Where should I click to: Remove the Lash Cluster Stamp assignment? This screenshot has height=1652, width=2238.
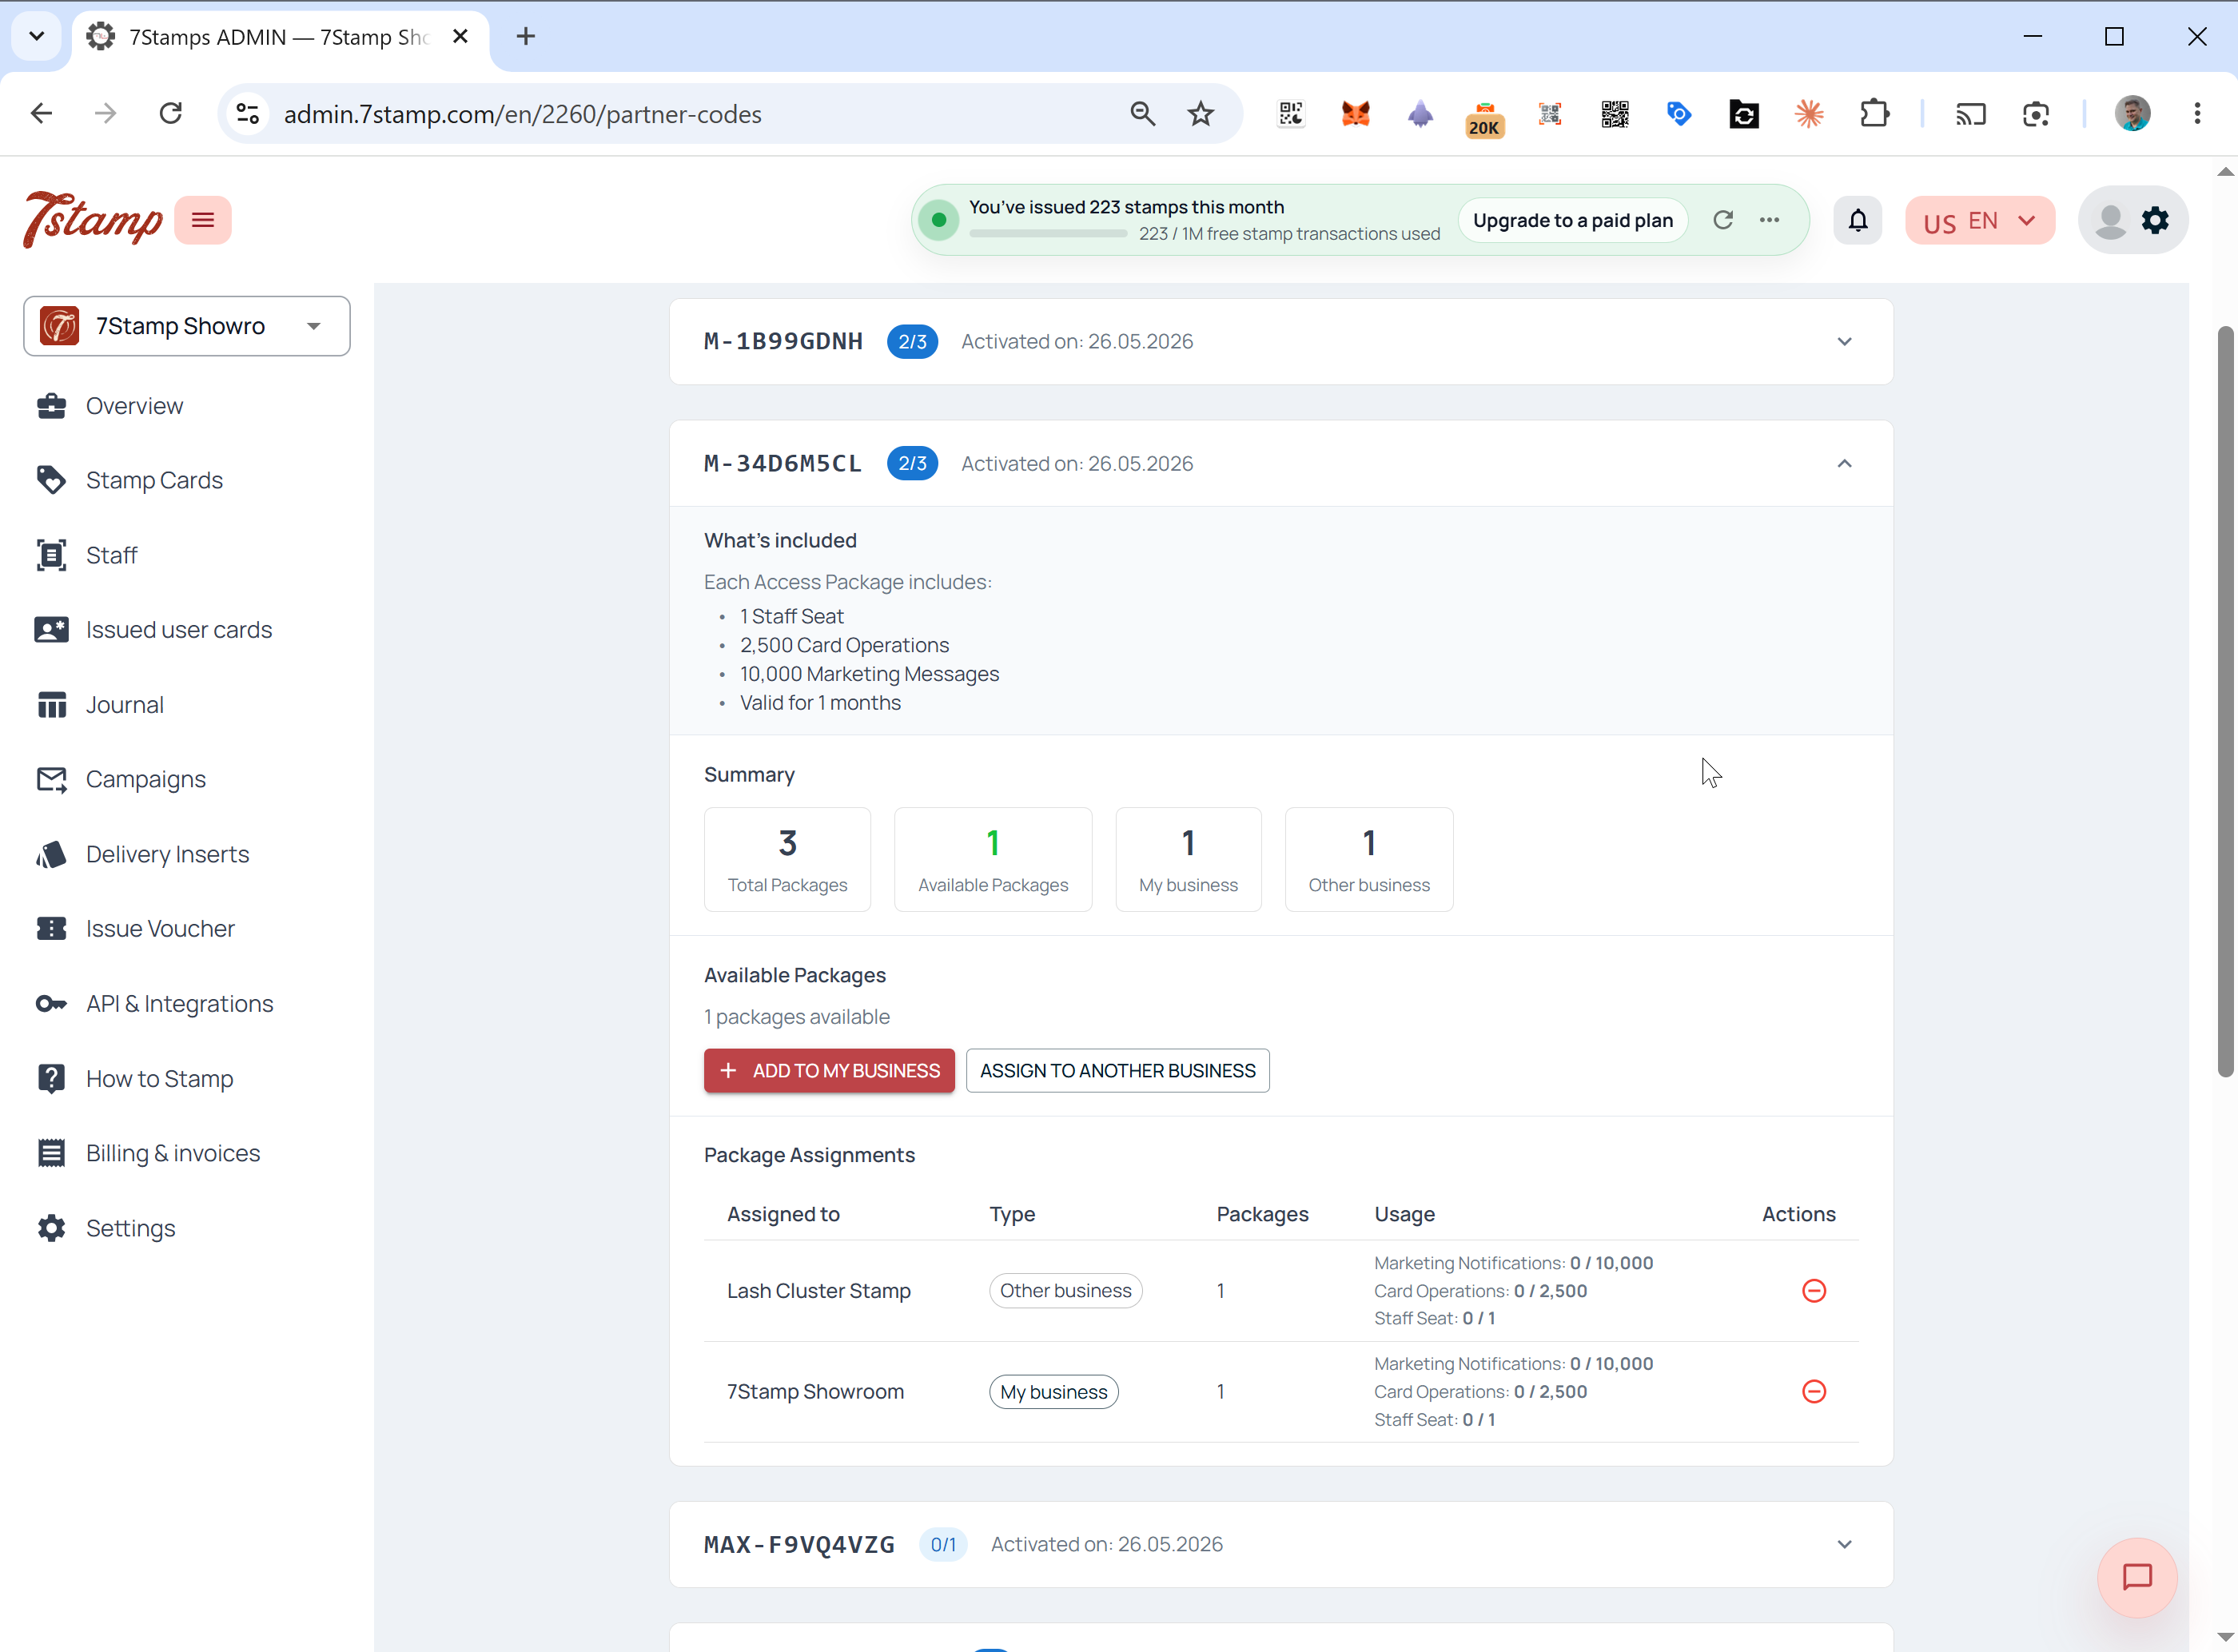(x=1814, y=1291)
